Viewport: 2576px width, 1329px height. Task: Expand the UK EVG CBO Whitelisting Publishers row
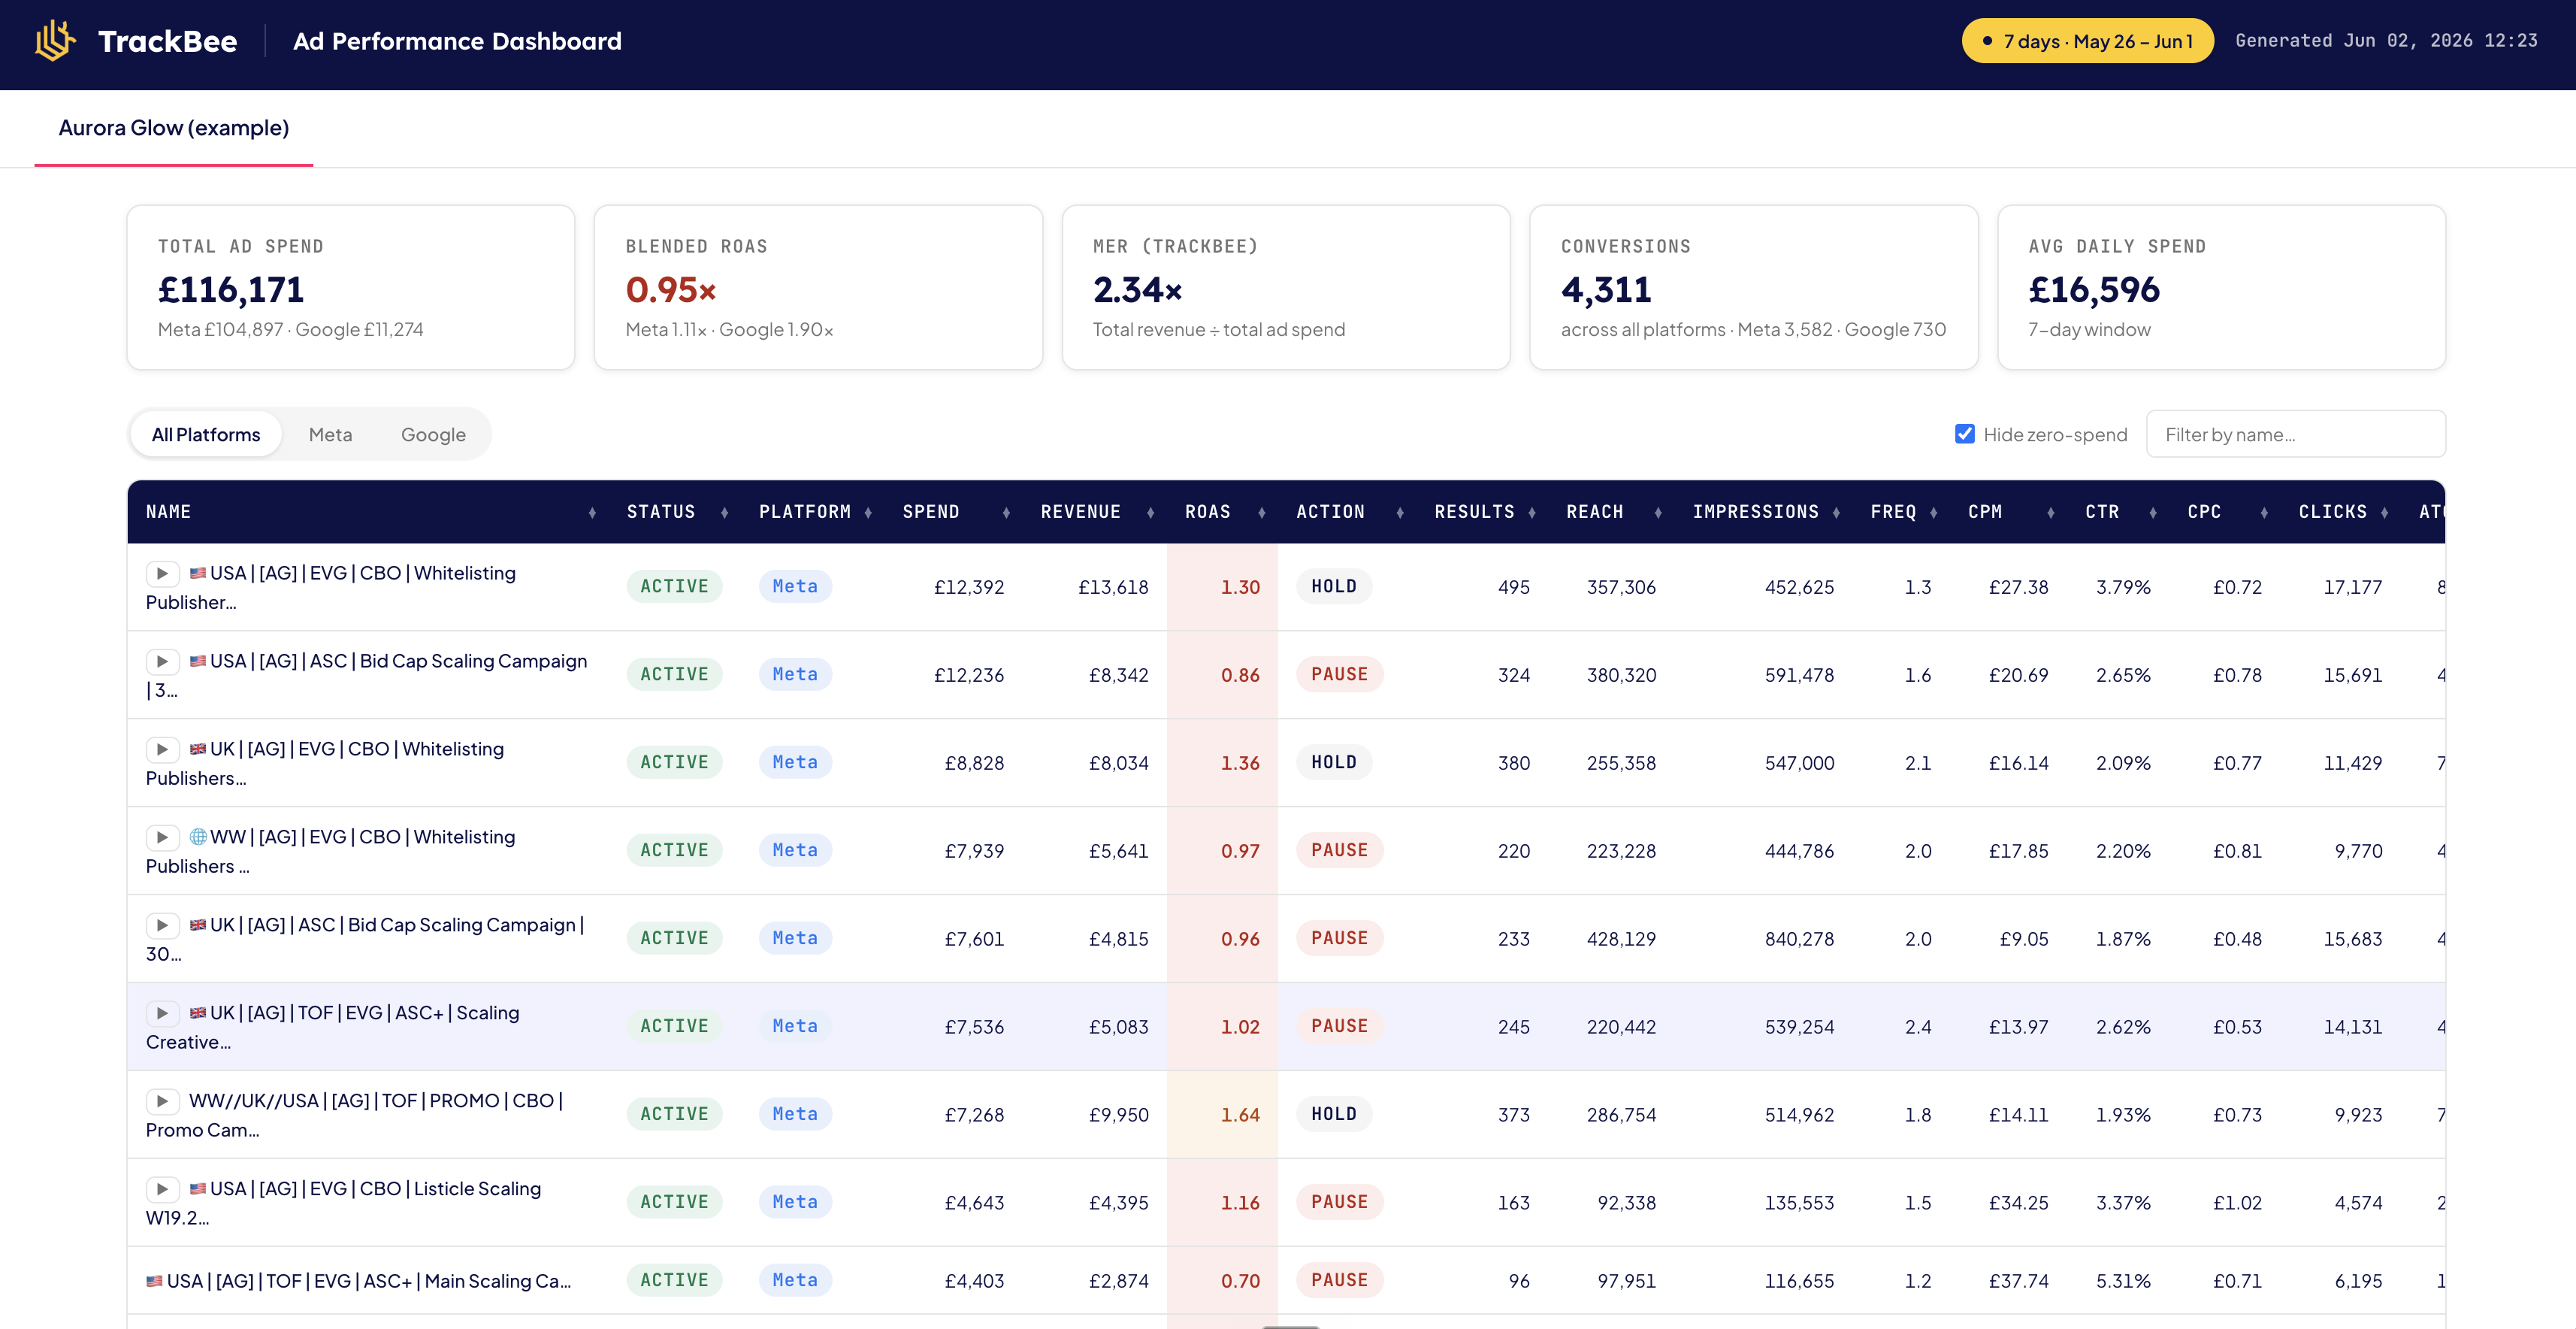[x=162, y=750]
